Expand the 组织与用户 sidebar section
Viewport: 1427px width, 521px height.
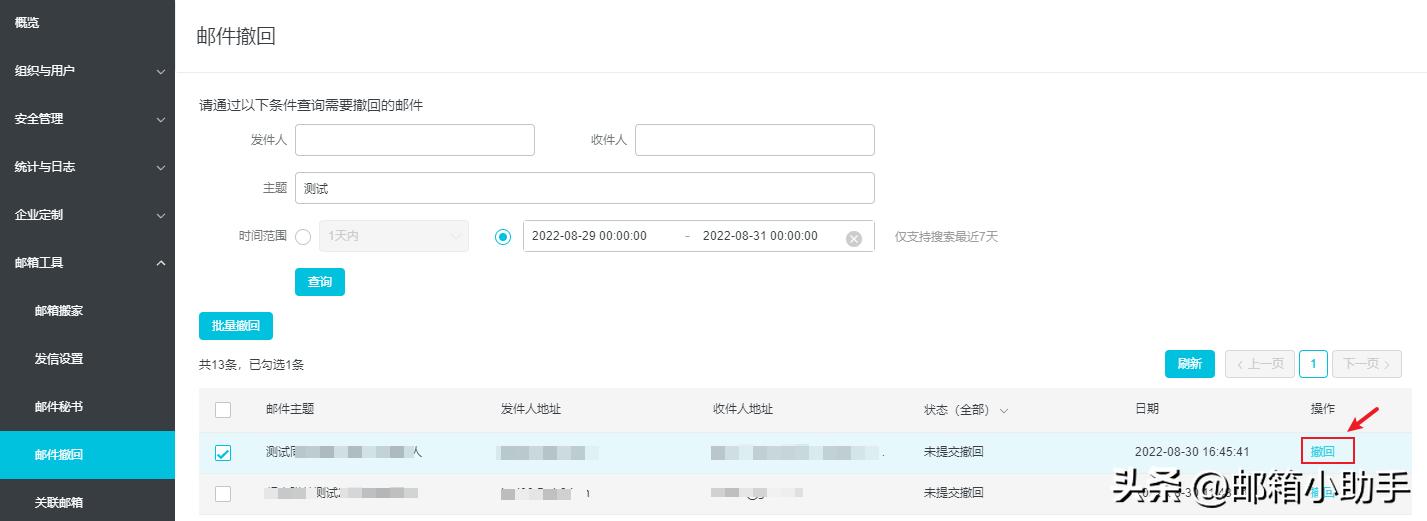tap(160, 71)
